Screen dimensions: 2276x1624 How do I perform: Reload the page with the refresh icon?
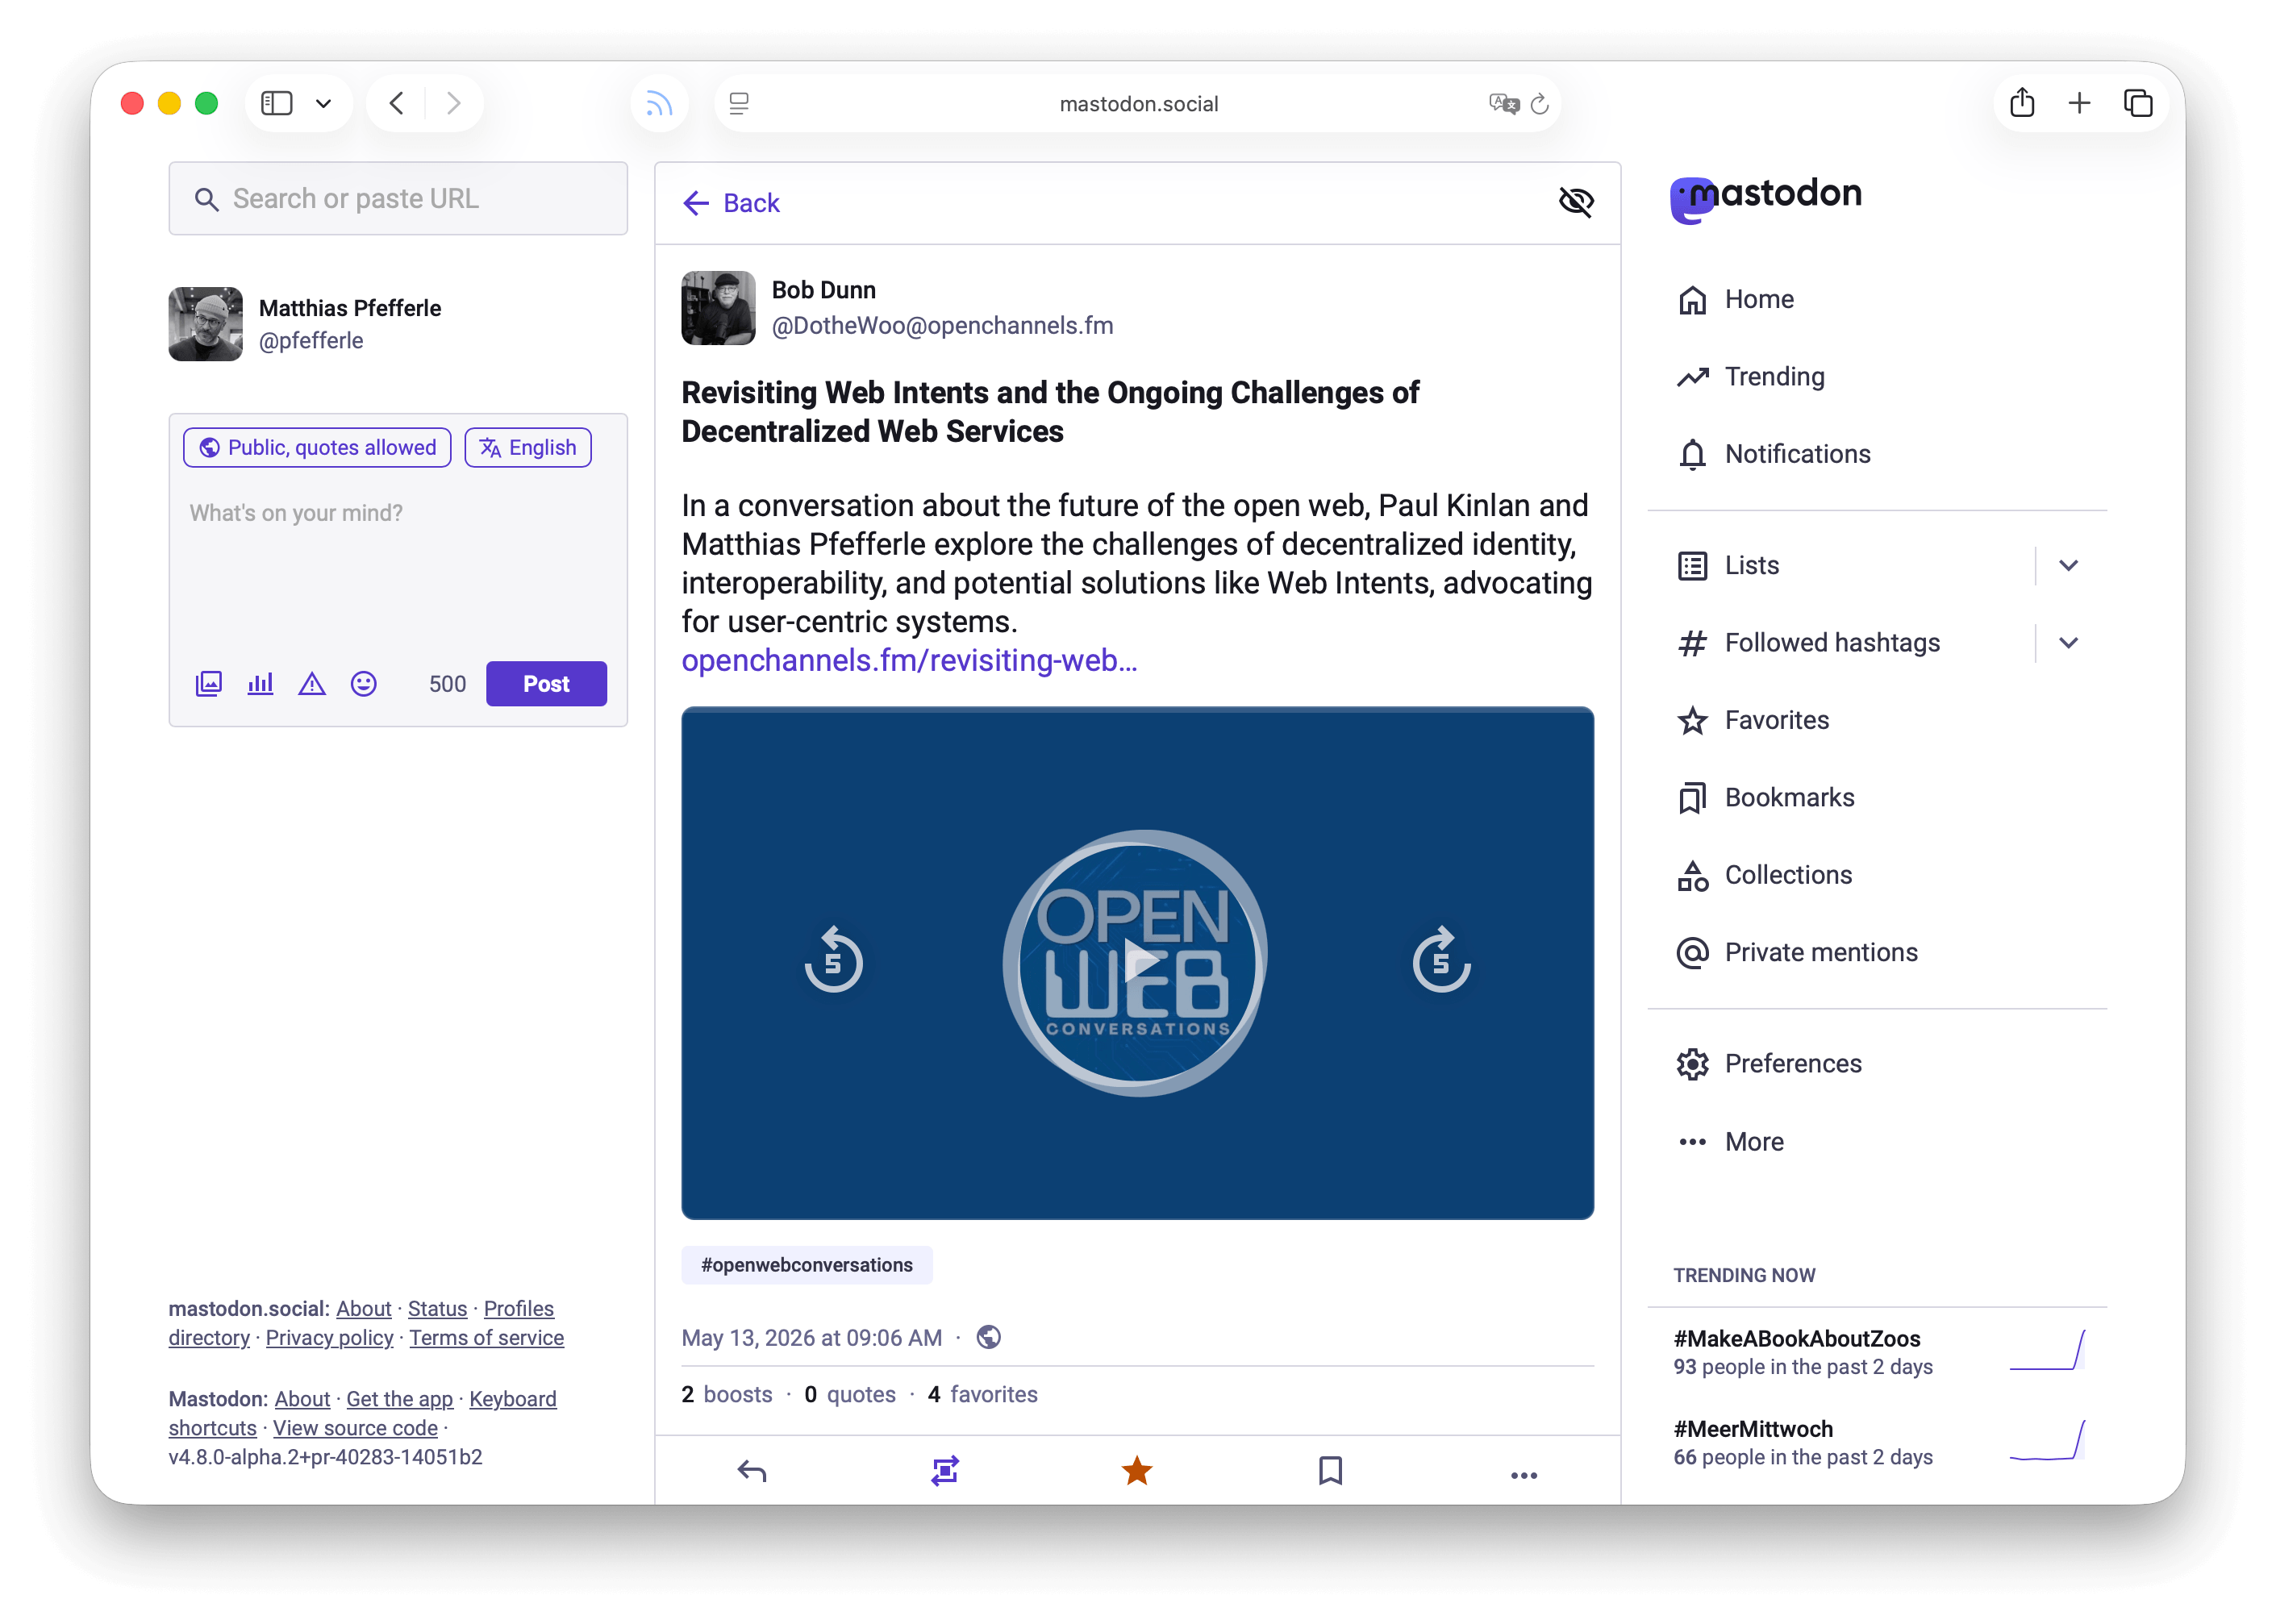click(1540, 103)
